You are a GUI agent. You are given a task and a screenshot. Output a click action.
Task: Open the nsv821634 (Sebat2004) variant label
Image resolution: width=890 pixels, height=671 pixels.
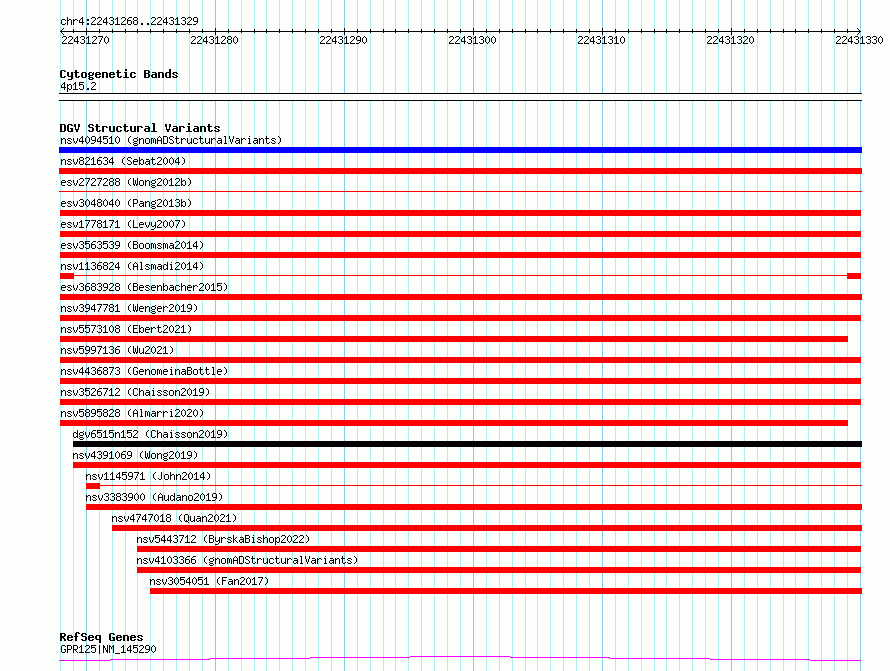(x=123, y=161)
